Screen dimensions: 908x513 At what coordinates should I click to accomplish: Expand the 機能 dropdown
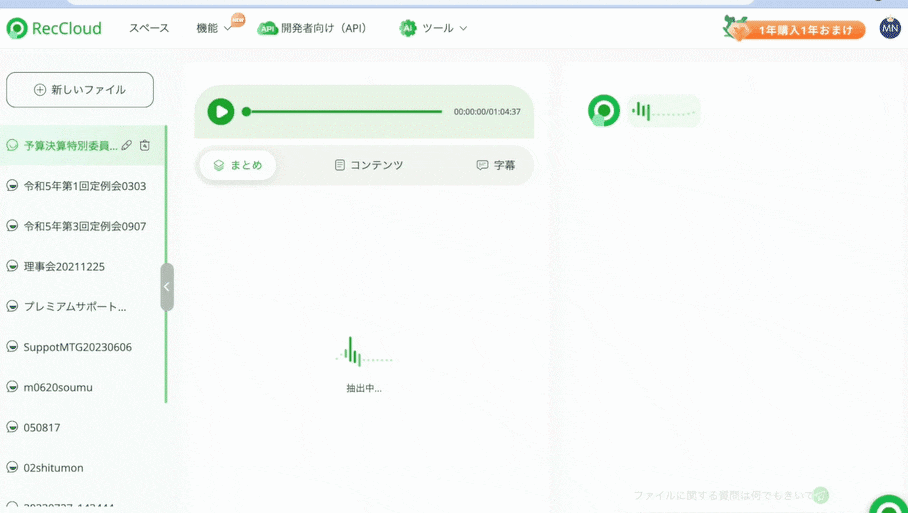click(214, 28)
